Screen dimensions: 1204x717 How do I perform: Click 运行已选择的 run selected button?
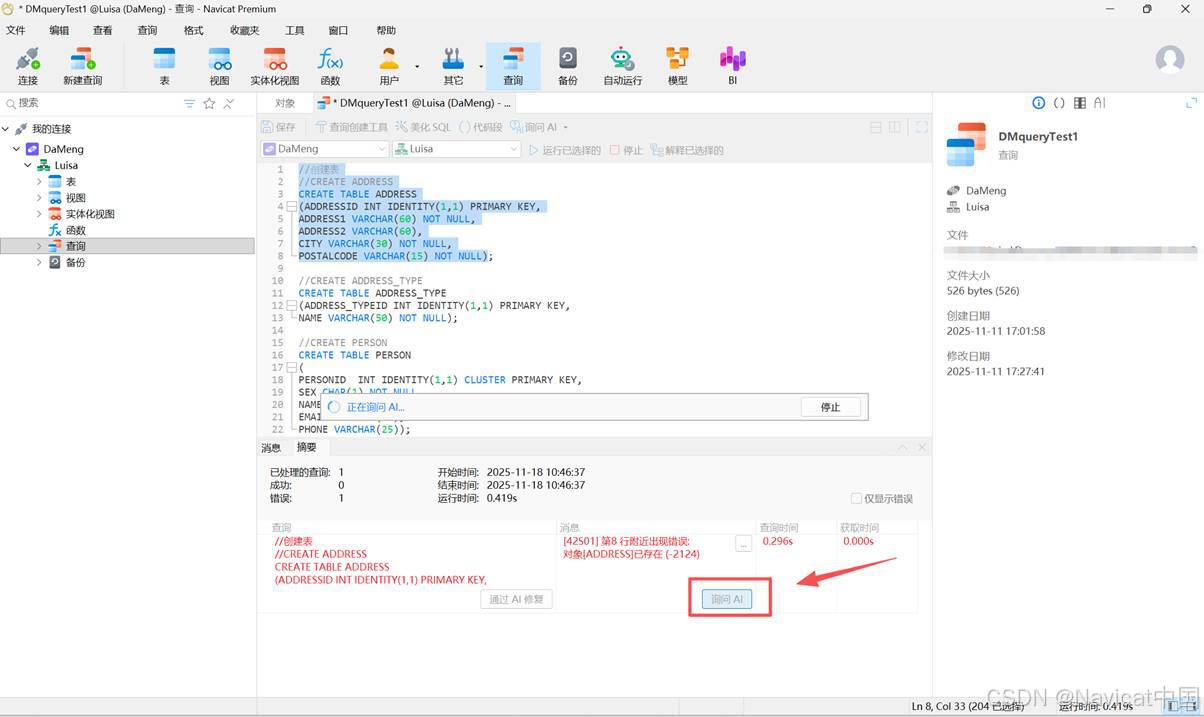565,150
